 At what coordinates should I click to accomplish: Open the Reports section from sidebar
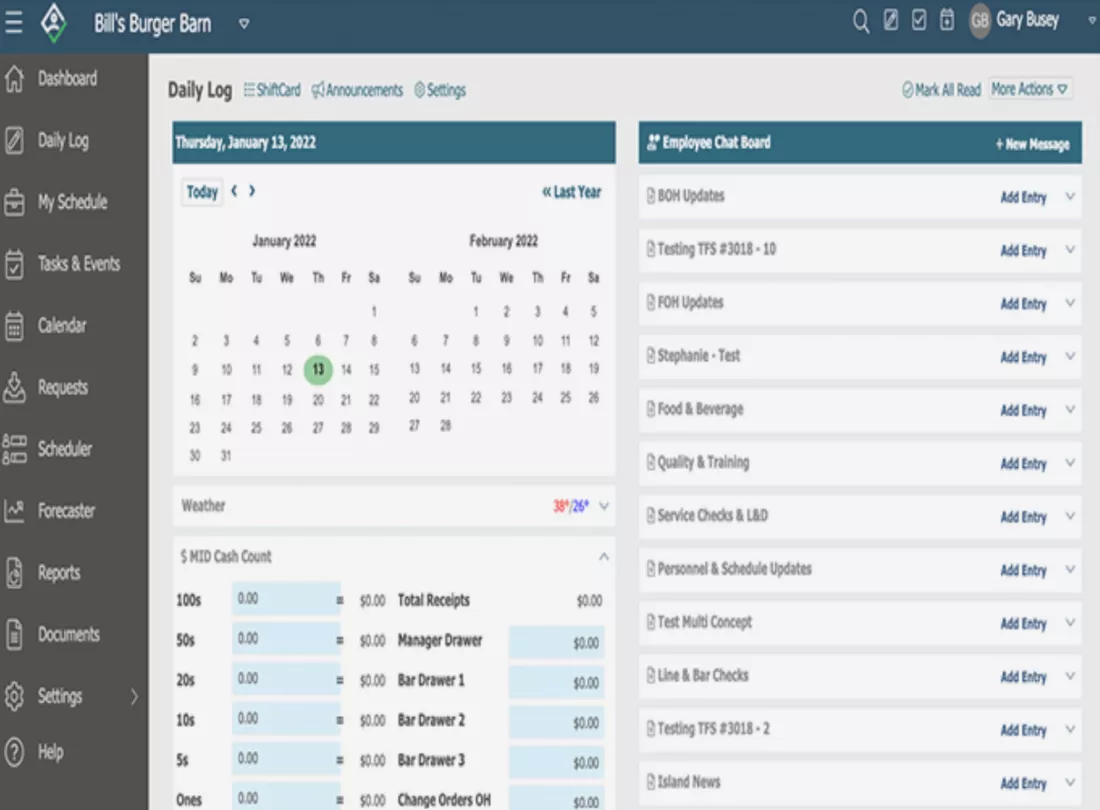point(59,573)
